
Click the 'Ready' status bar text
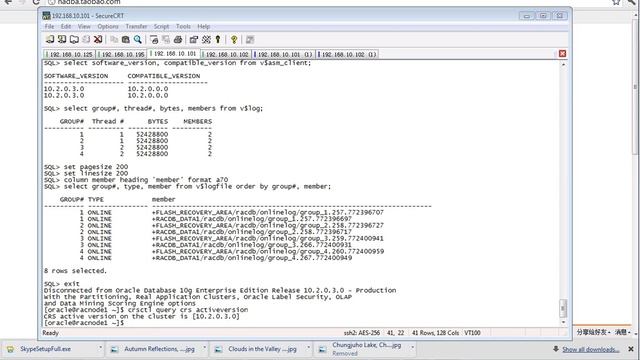(x=51, y=333)
